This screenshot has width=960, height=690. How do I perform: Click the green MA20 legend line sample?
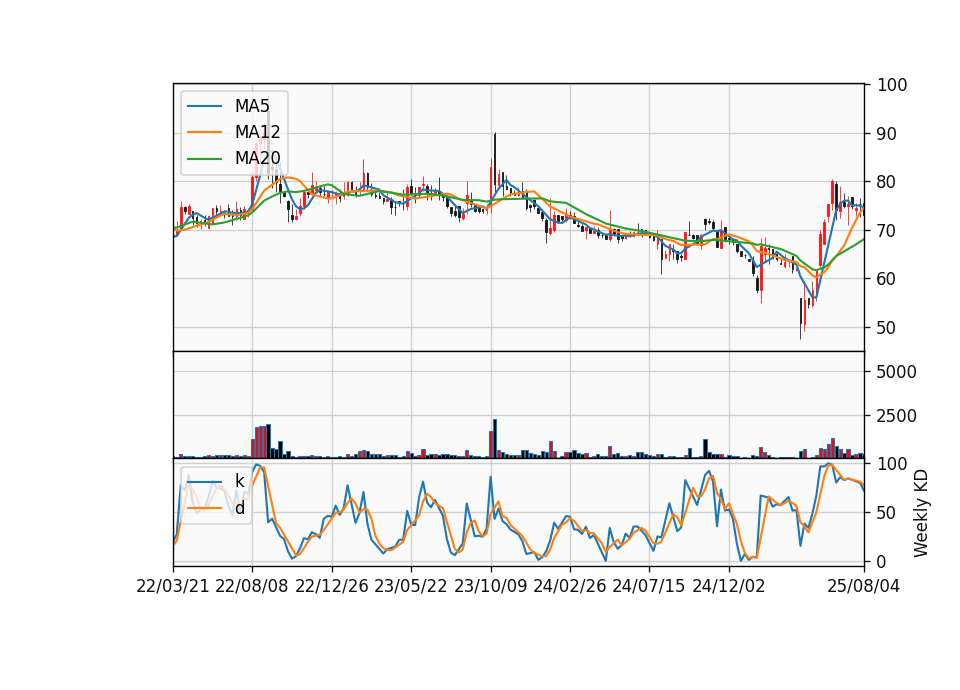[x=204, y=159]
